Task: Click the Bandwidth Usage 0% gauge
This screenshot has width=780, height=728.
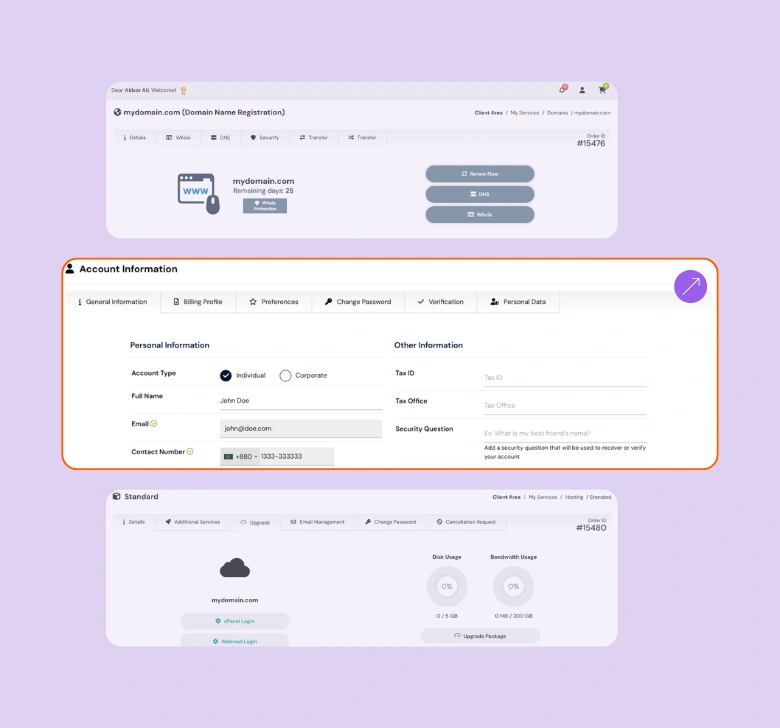Action: [x=513, y=586]
